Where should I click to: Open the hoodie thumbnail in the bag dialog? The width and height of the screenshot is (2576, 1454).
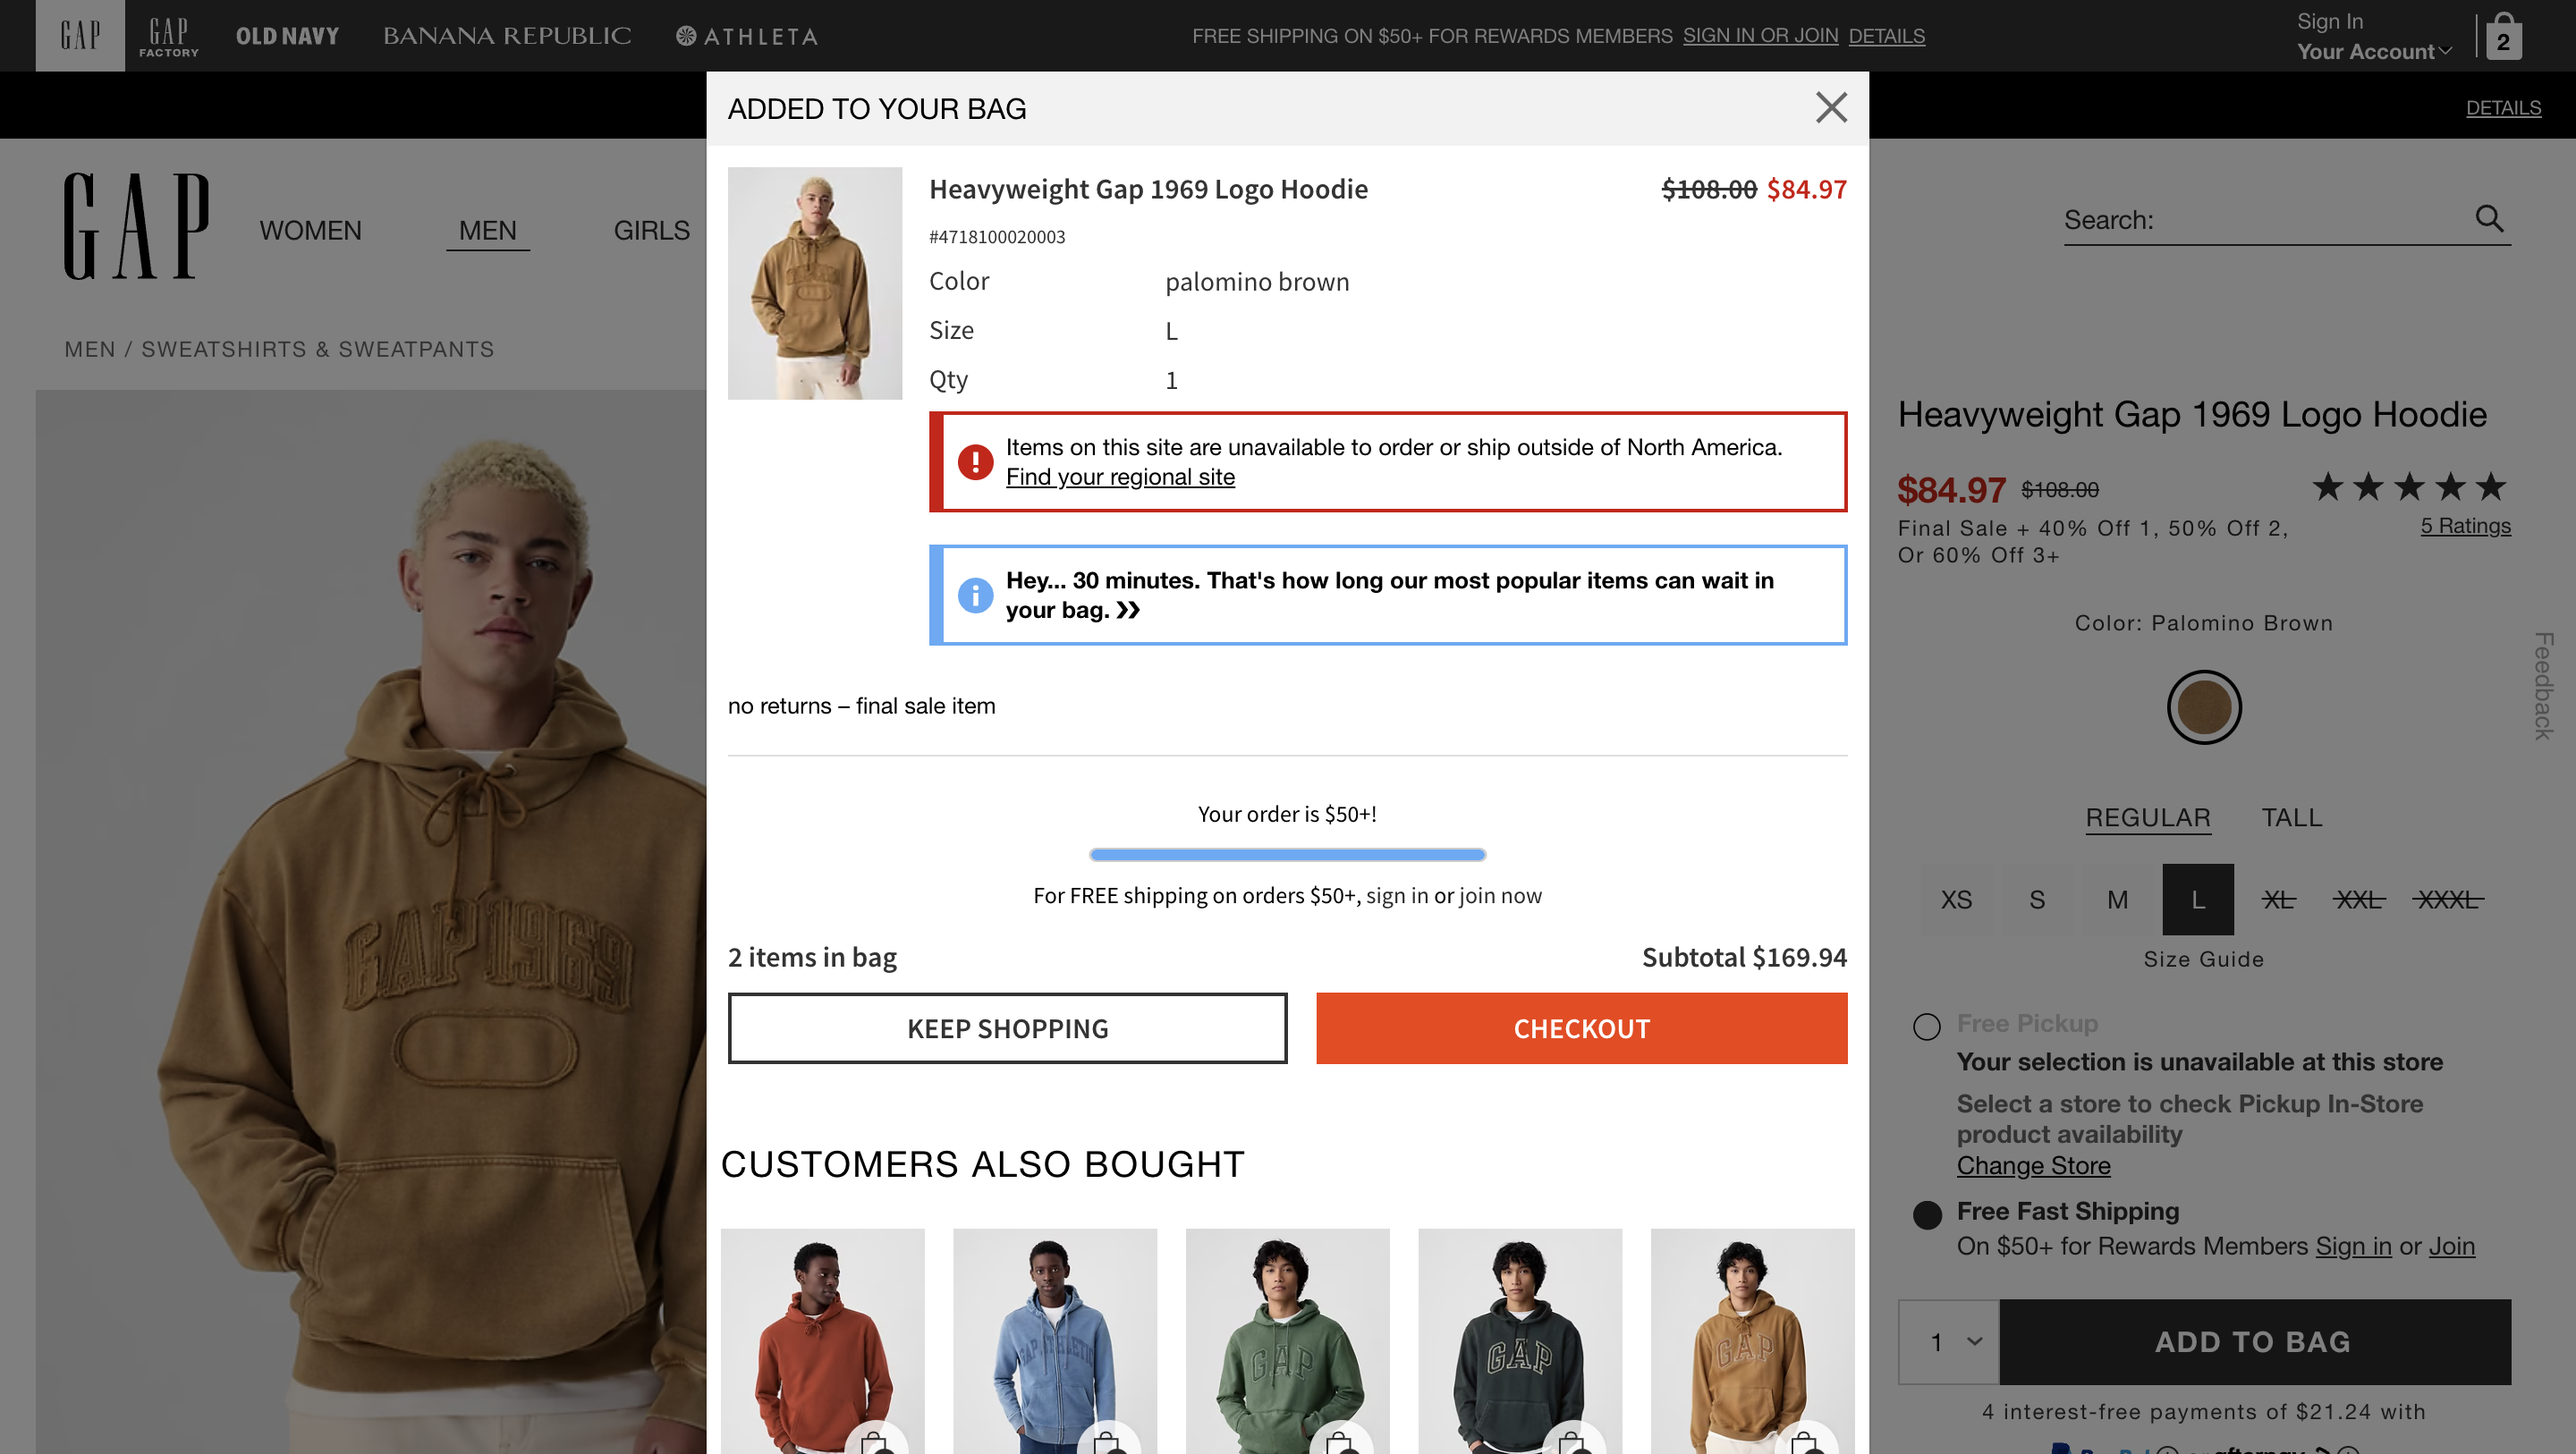pyautogui.click(x=814, y=283)
